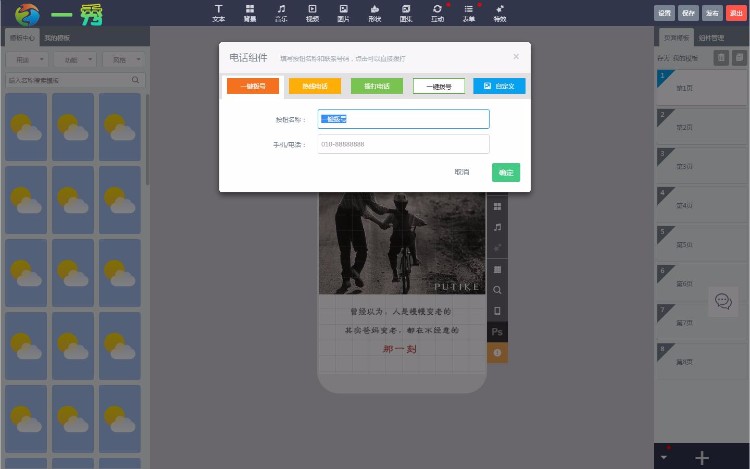The height and width of the screenshot is (469, 750).
Task: Open the 特效 special effects tool
Action: click(x=500, y=13)
